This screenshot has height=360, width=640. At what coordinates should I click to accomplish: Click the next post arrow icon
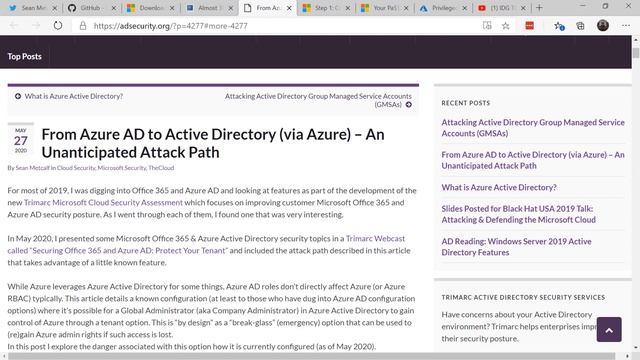coord(409,104)
